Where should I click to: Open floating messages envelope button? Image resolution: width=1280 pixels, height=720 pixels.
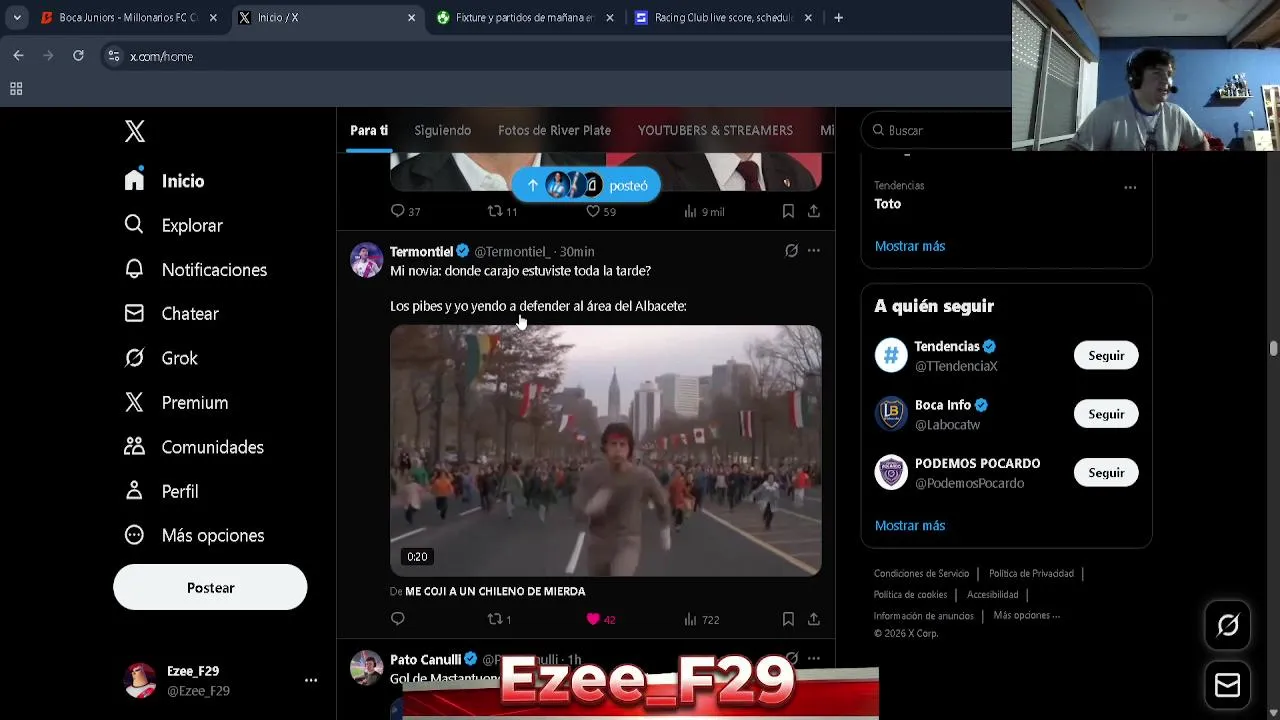click(x=1227, y=685)
